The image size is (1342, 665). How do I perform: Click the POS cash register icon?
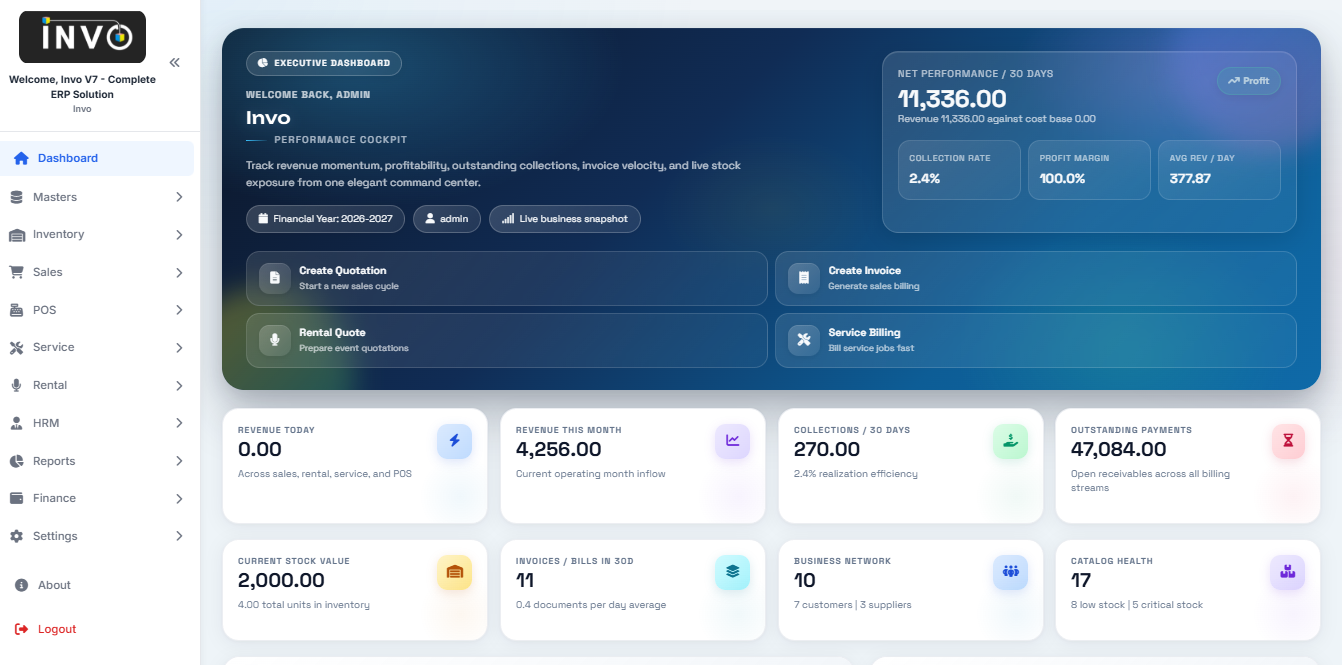(x=16, y=310)
